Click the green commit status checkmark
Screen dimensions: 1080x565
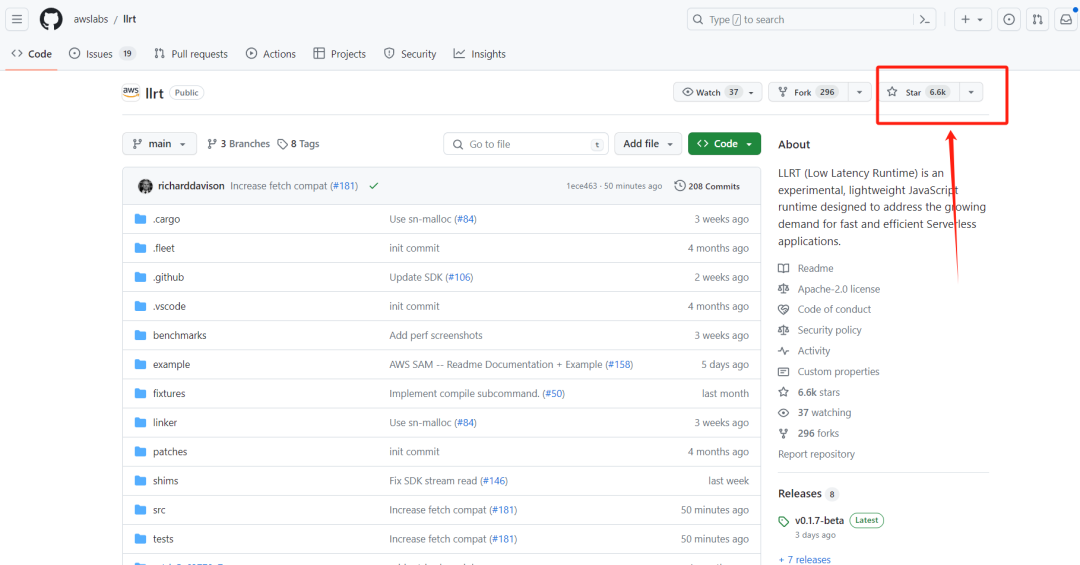coord(373,186)
